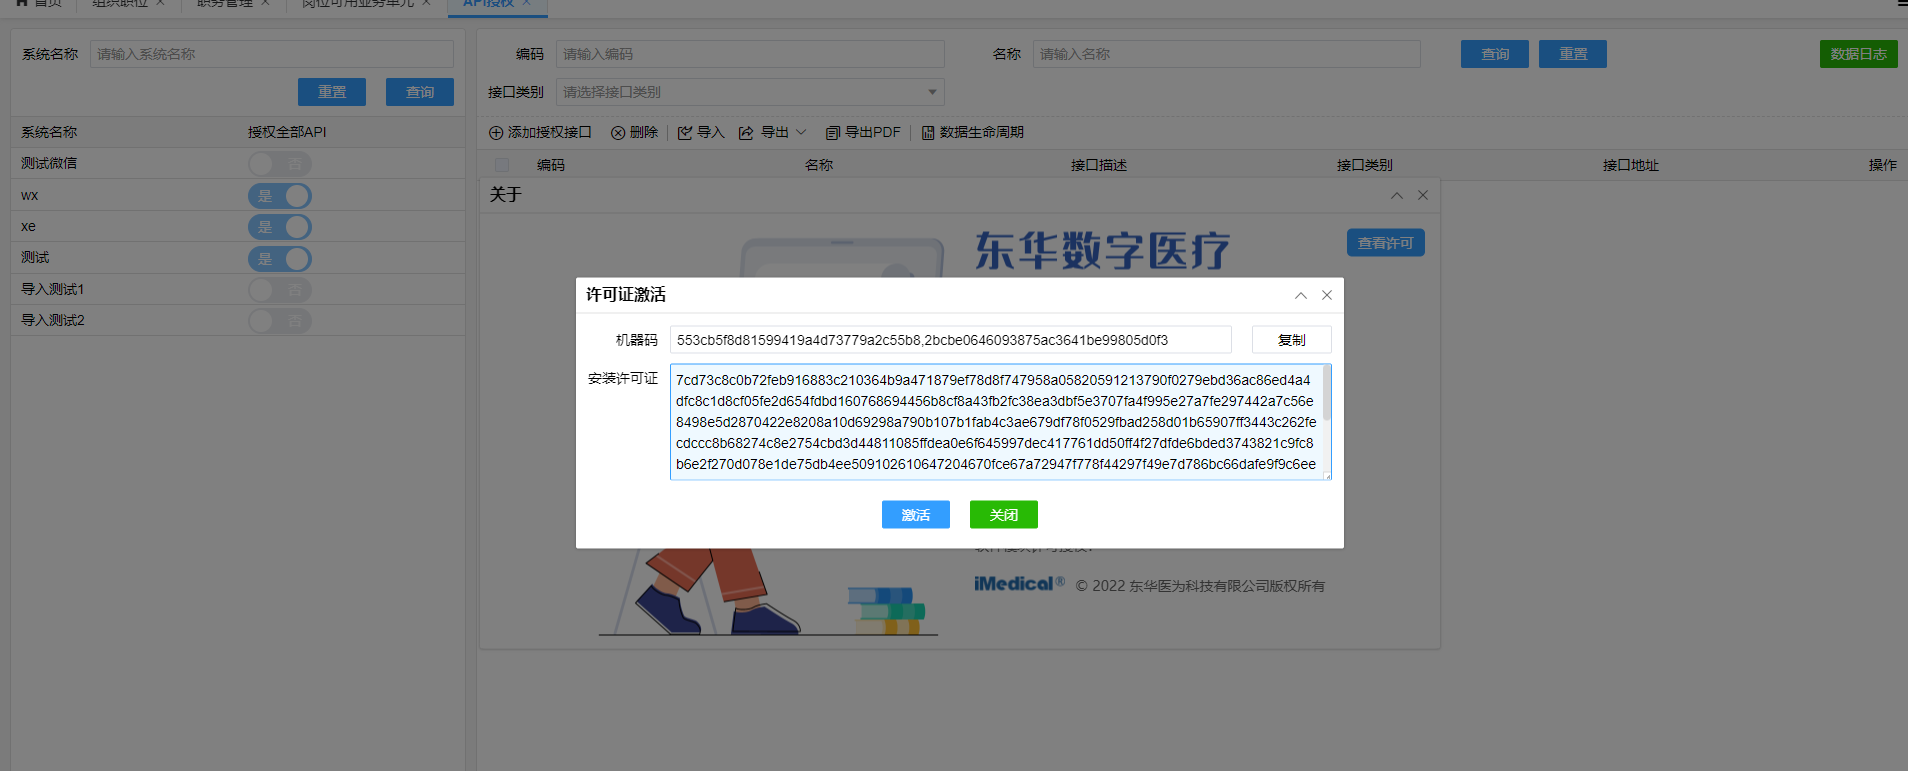Turn off the 授权全部API switch for wx
The width and height of the screenshot is (1908, 771).
click(x=280, y=196)
